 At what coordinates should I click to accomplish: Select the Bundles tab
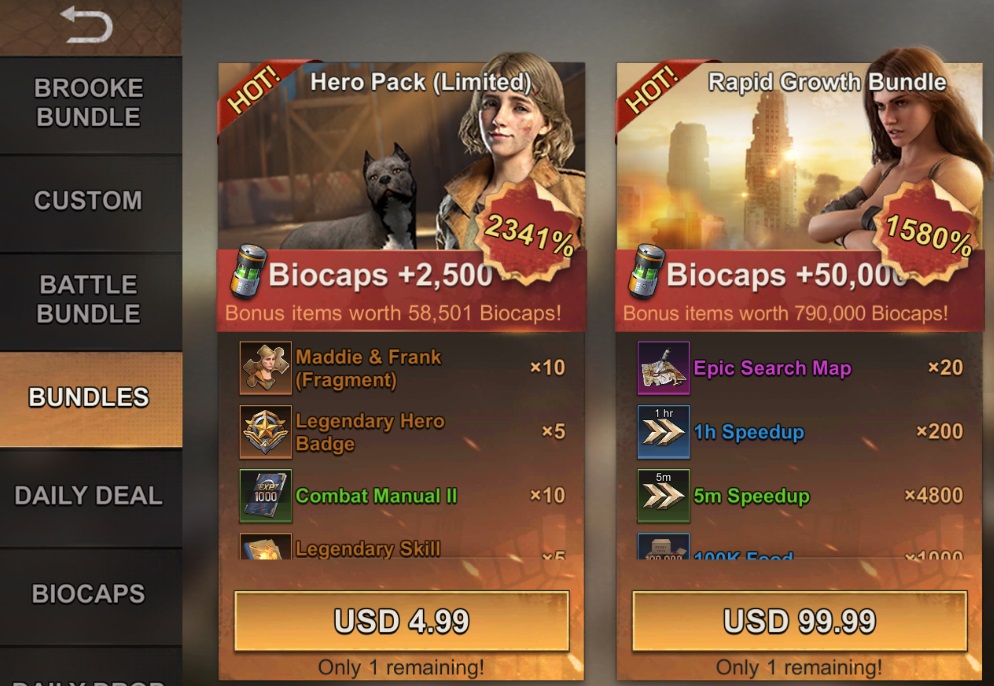click(91, 399)
